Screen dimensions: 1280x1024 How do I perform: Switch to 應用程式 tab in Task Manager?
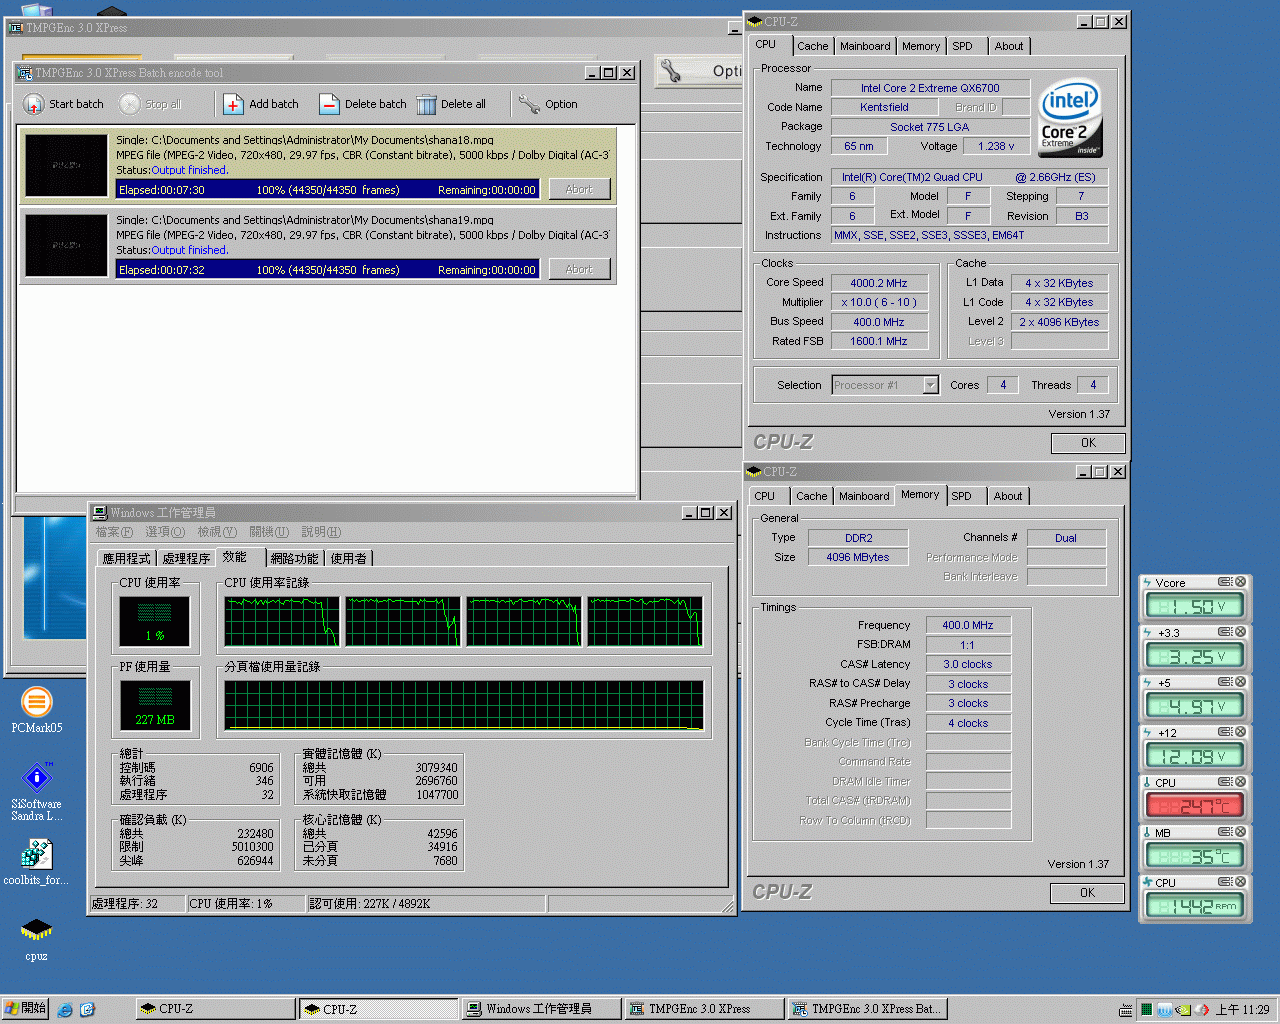(x=126, y=558)
